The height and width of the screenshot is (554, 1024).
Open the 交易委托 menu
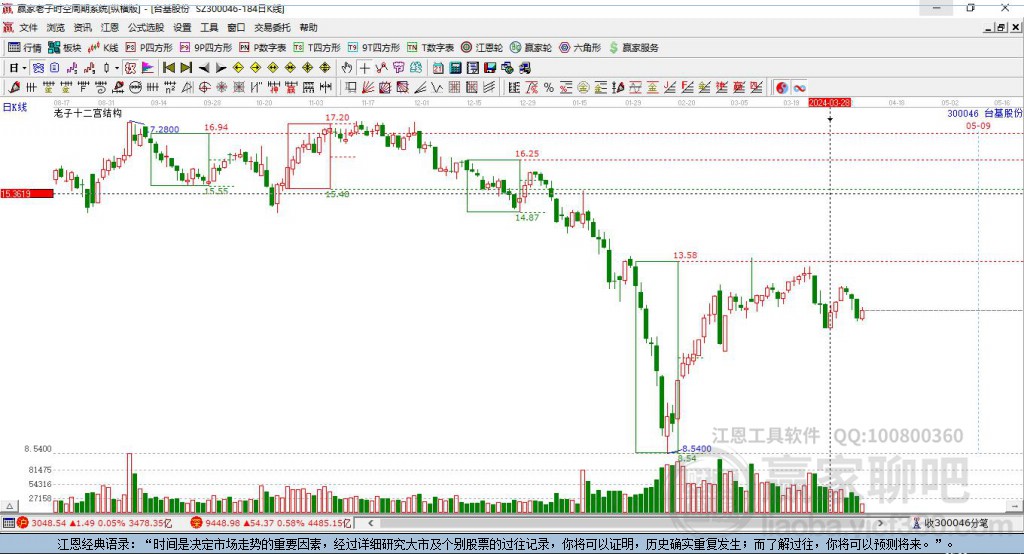point(272,27)
